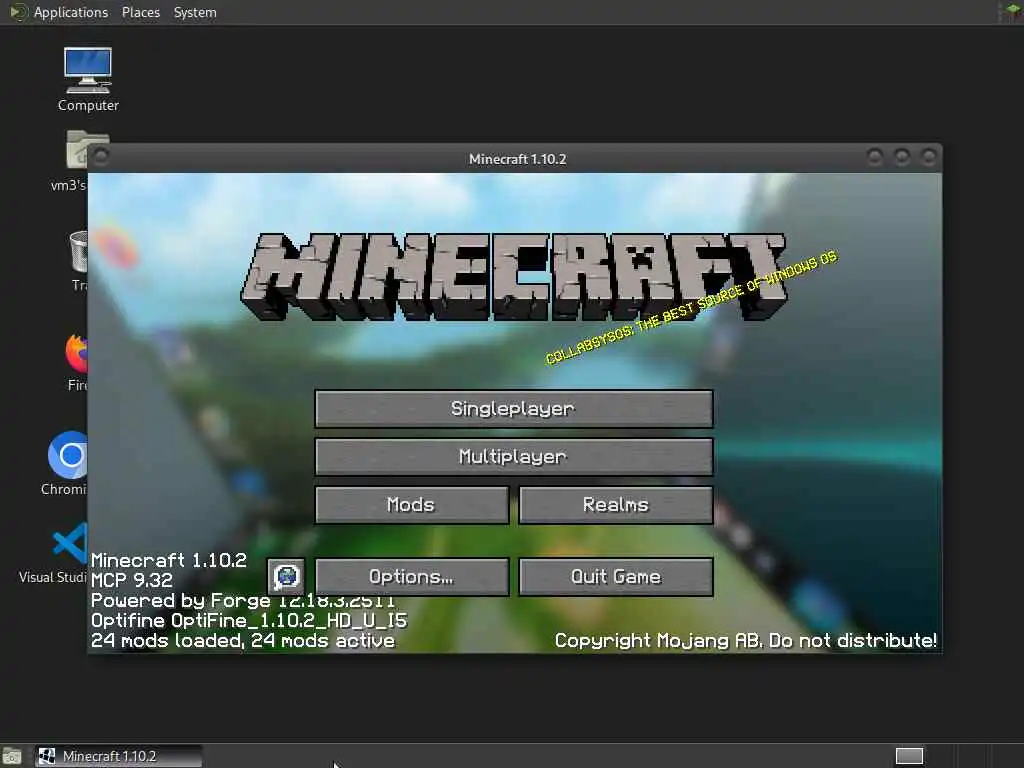The width and height of the screenshot is (1024, 768).
Task: Minimize the Minecraft window
Action: 875,157
